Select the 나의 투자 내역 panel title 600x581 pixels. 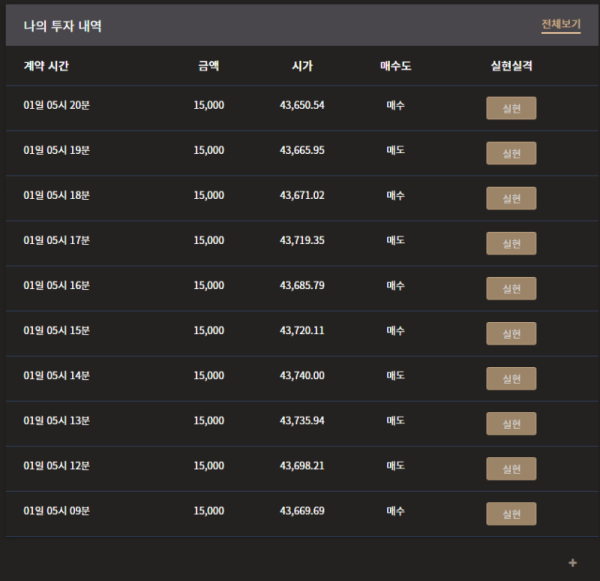(62, 26)
